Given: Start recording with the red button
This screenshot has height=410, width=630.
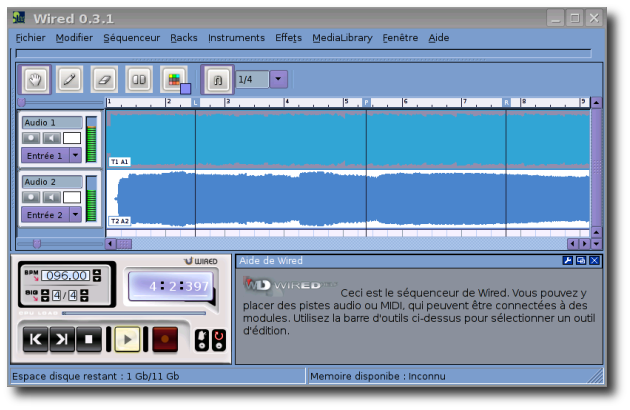Looking at the screenshot, I should pos(165,340).
